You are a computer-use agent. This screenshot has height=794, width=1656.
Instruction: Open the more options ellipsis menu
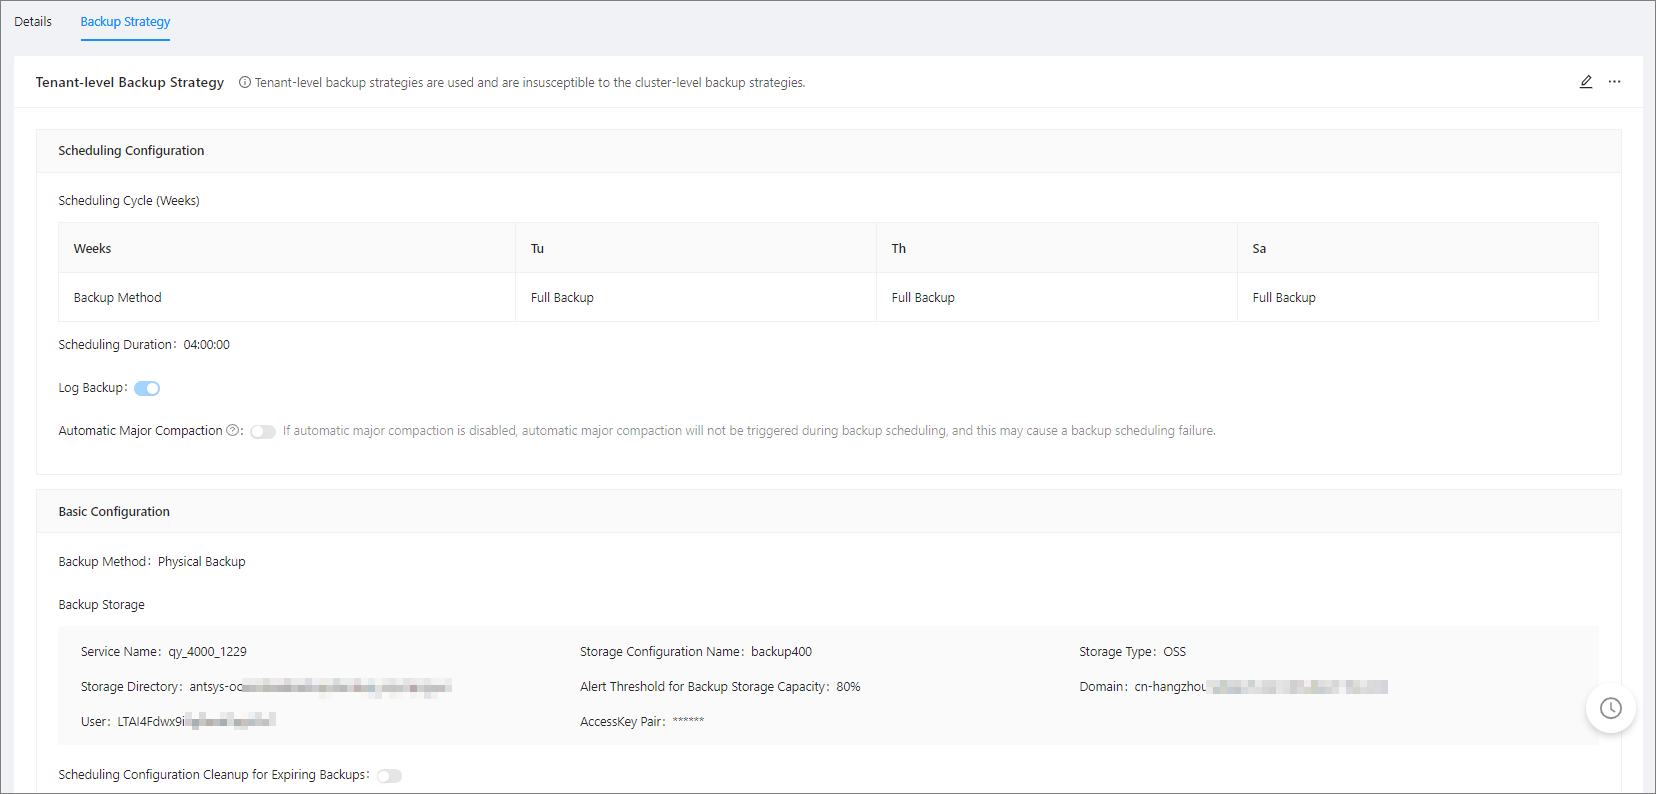click(1614, 82)
